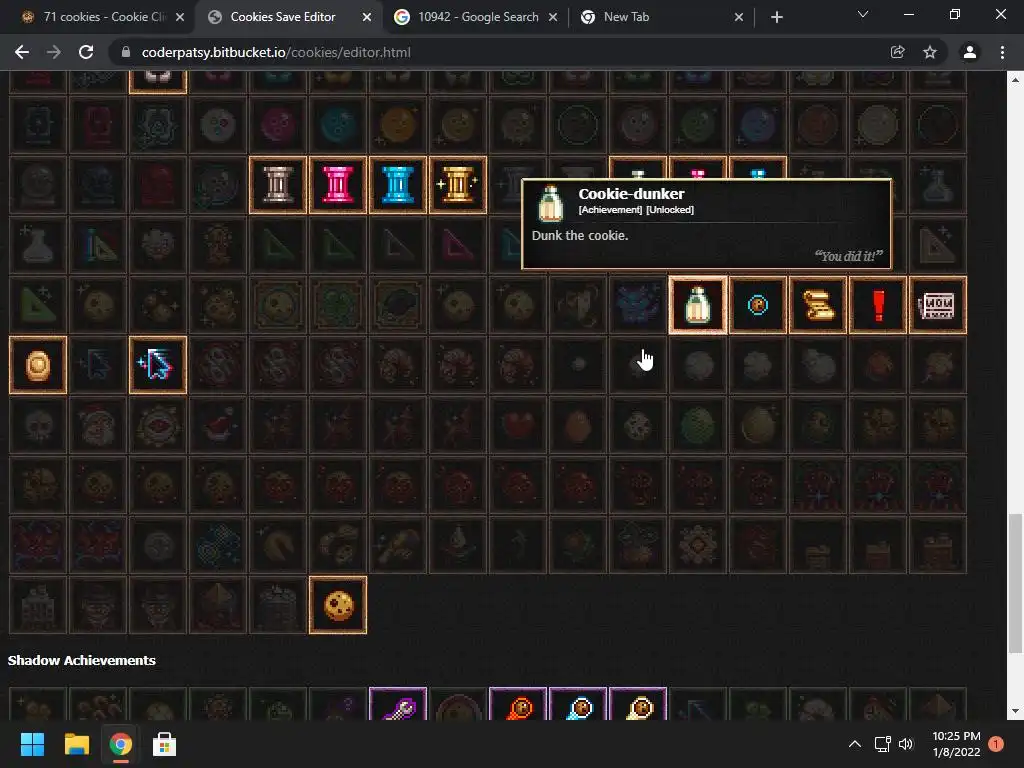Toggle the sparkling gold pillar achievement

click(x=458, y=185)
